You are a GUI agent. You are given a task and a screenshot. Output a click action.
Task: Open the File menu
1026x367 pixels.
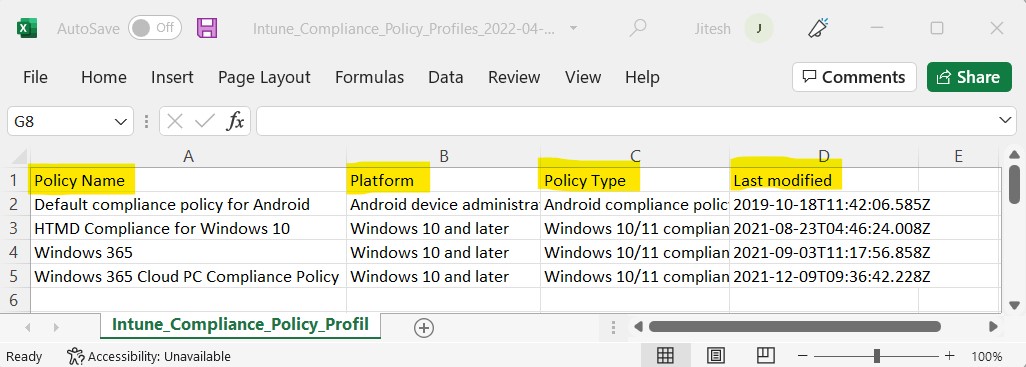point(35,77)
